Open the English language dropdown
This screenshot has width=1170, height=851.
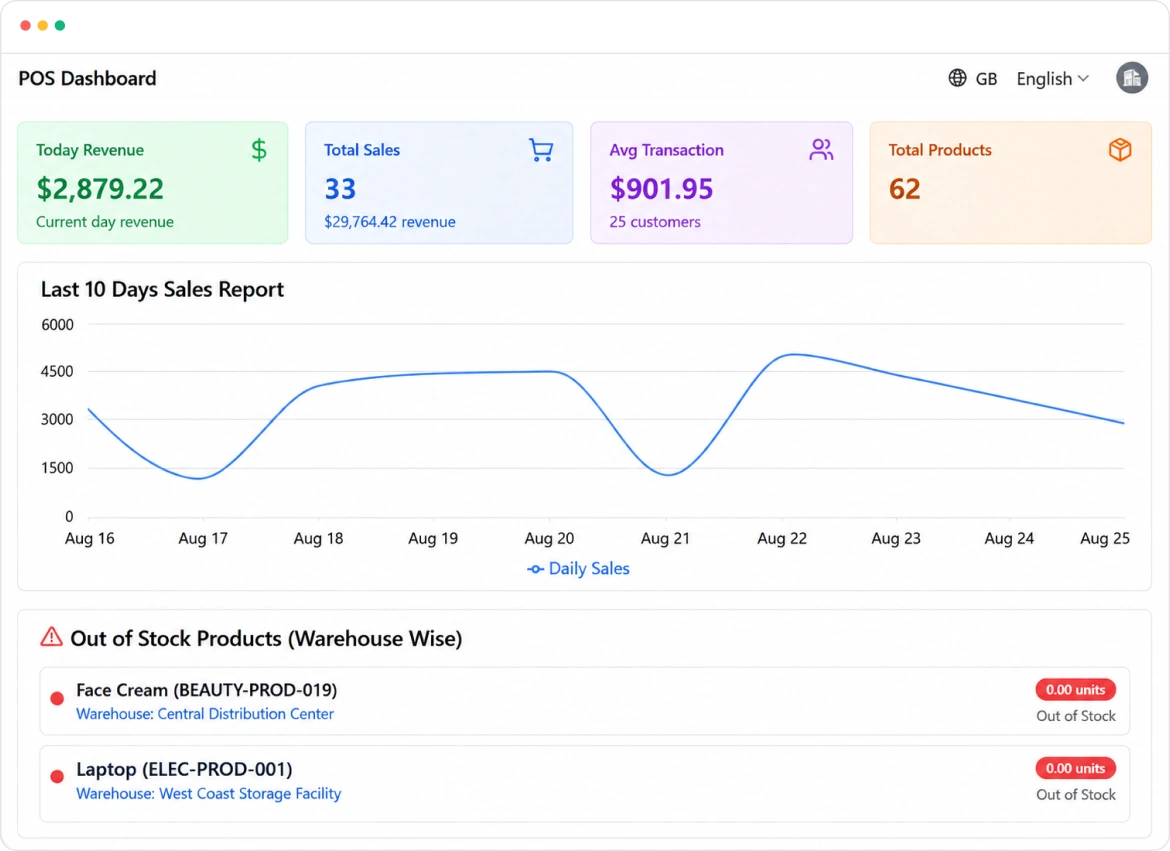1052,78
